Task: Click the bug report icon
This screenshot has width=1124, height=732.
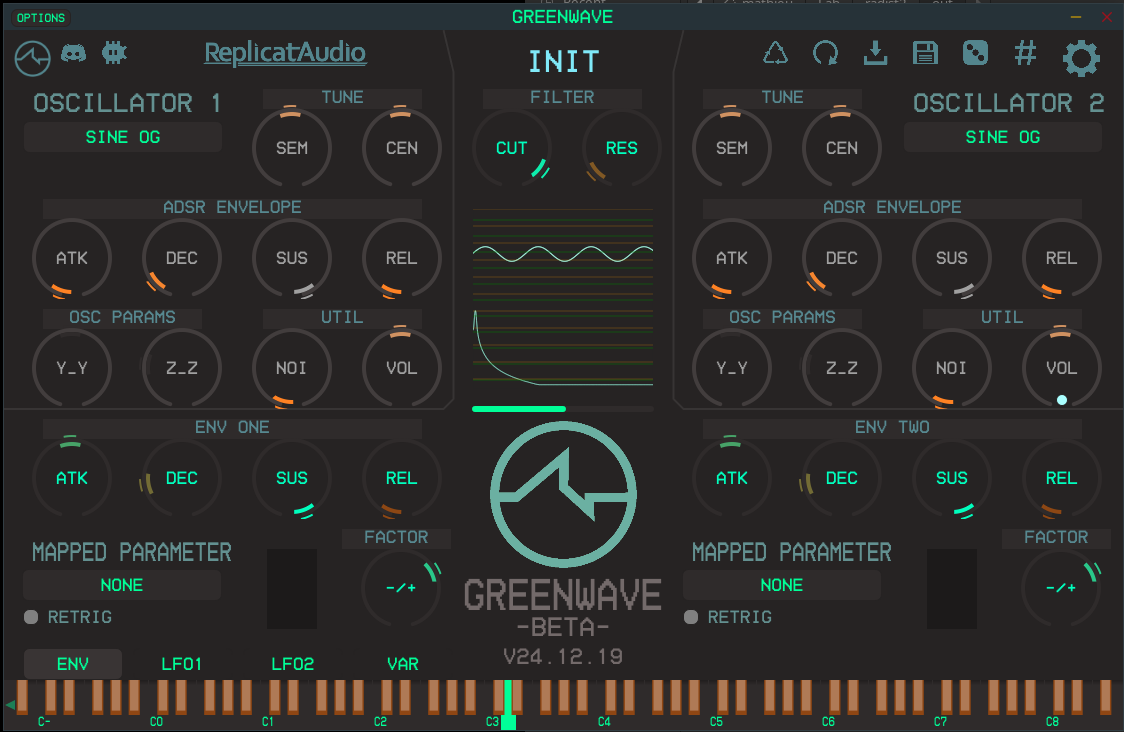Action: coord(114,53)
